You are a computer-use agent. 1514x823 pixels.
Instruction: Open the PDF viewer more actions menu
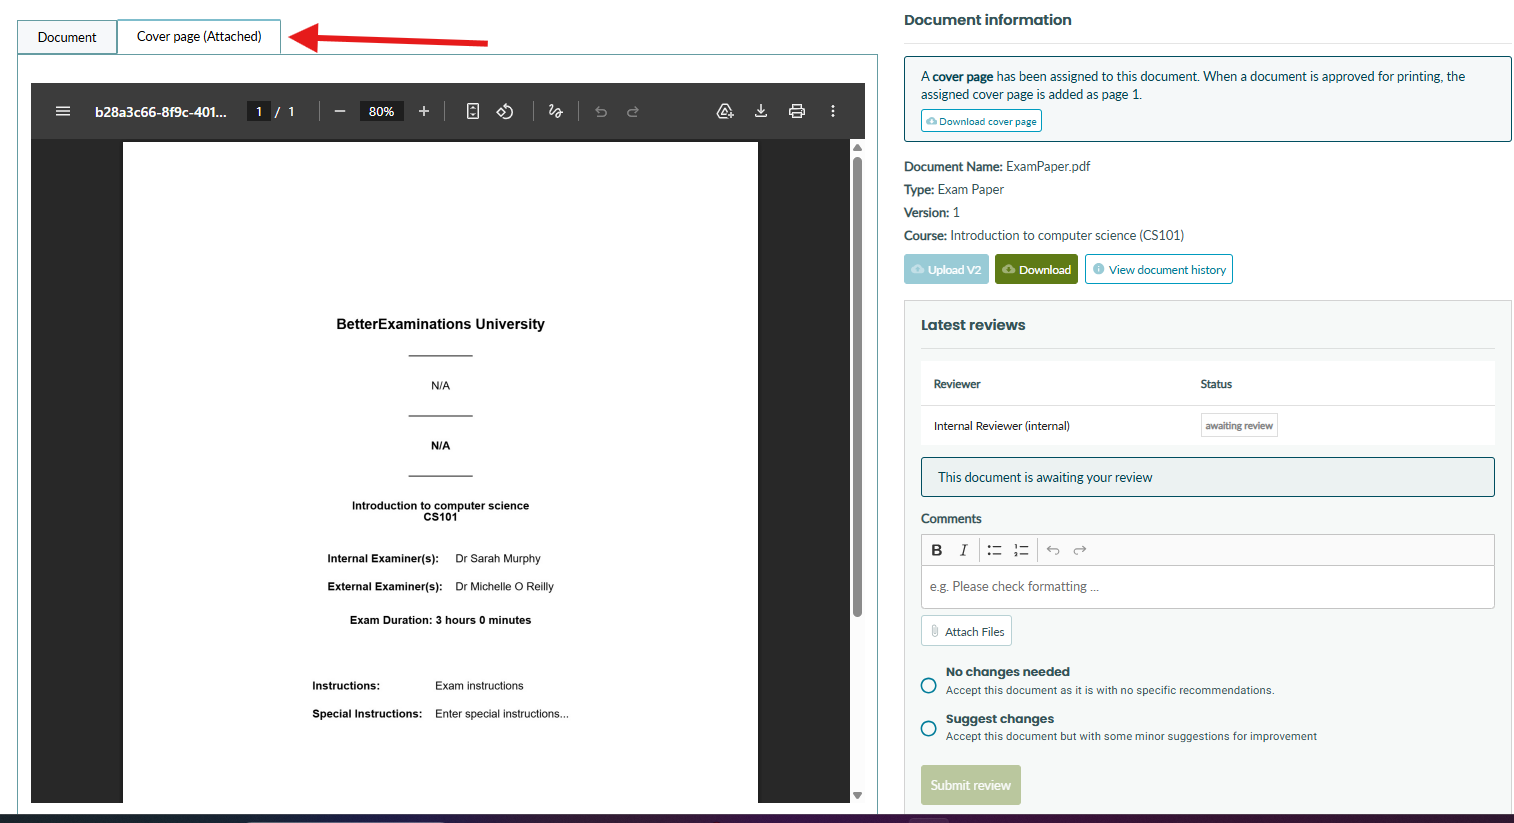pyautogui.click(x=833, y=111)
